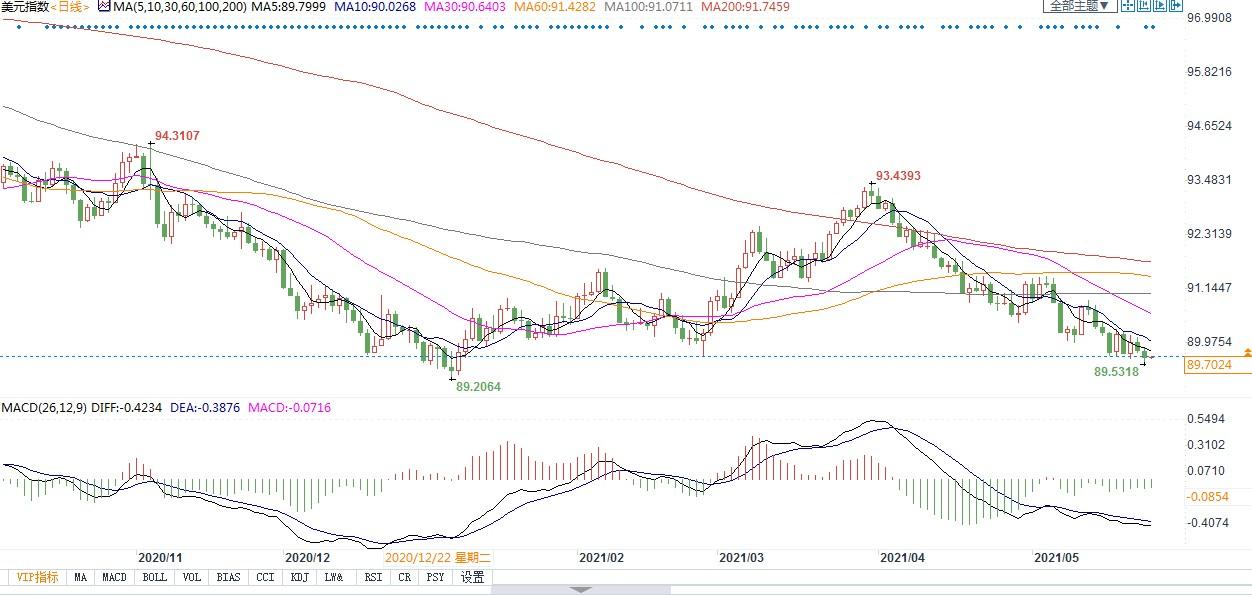
Task: Switch to the KDJ indicator tab
Action: [x=299, y=577]
